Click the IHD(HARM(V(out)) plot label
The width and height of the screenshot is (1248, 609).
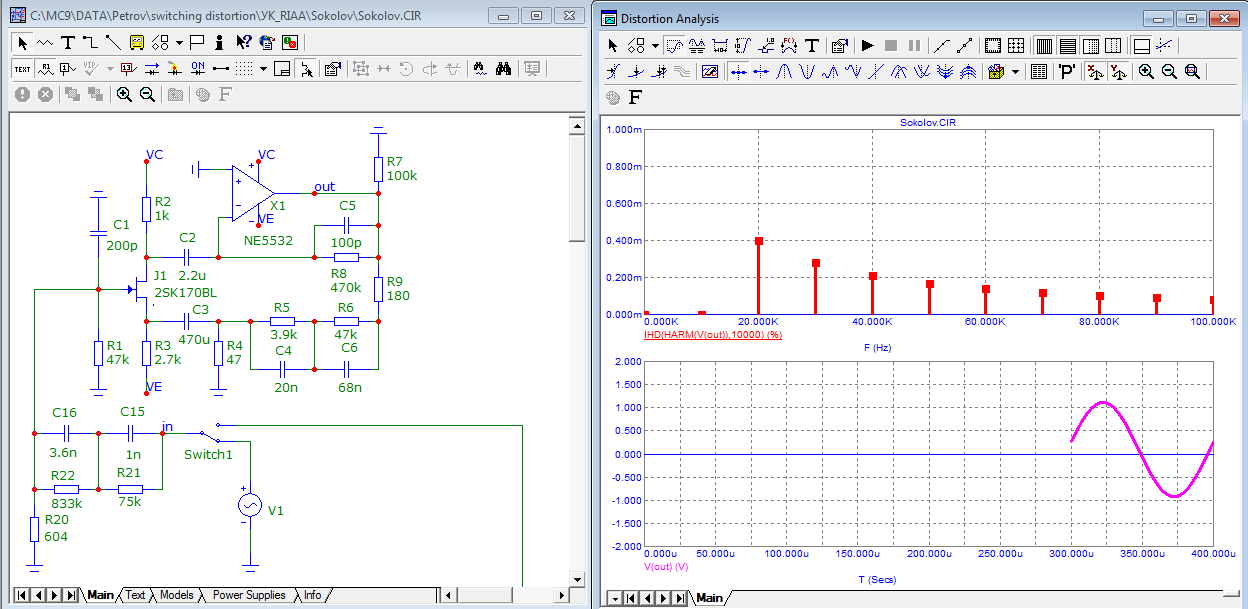coord(712,333)
